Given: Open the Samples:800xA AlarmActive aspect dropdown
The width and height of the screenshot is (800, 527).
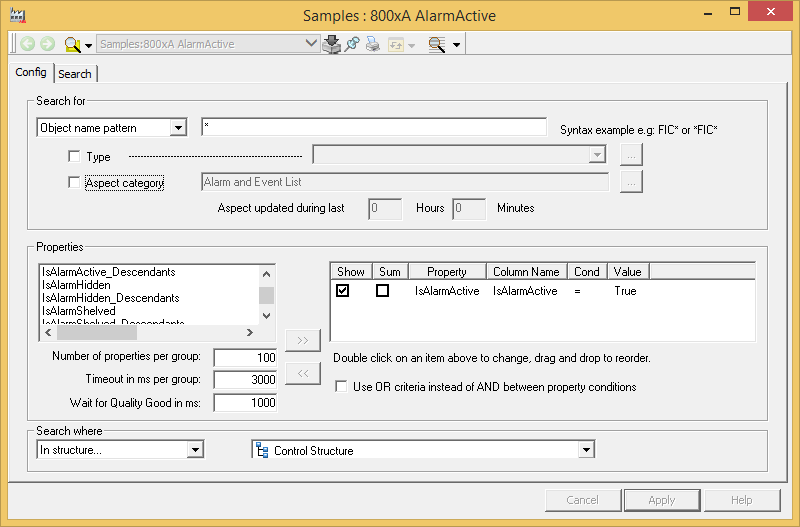Looking at the screenshot, I should click(311, 44).
